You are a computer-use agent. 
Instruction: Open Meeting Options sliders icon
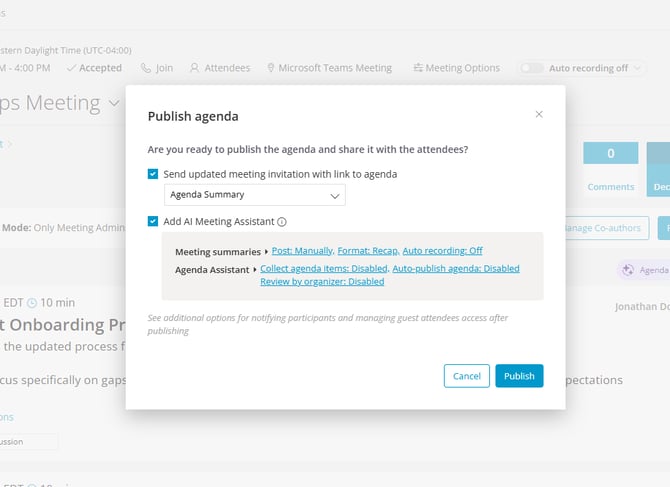[418, 67]
